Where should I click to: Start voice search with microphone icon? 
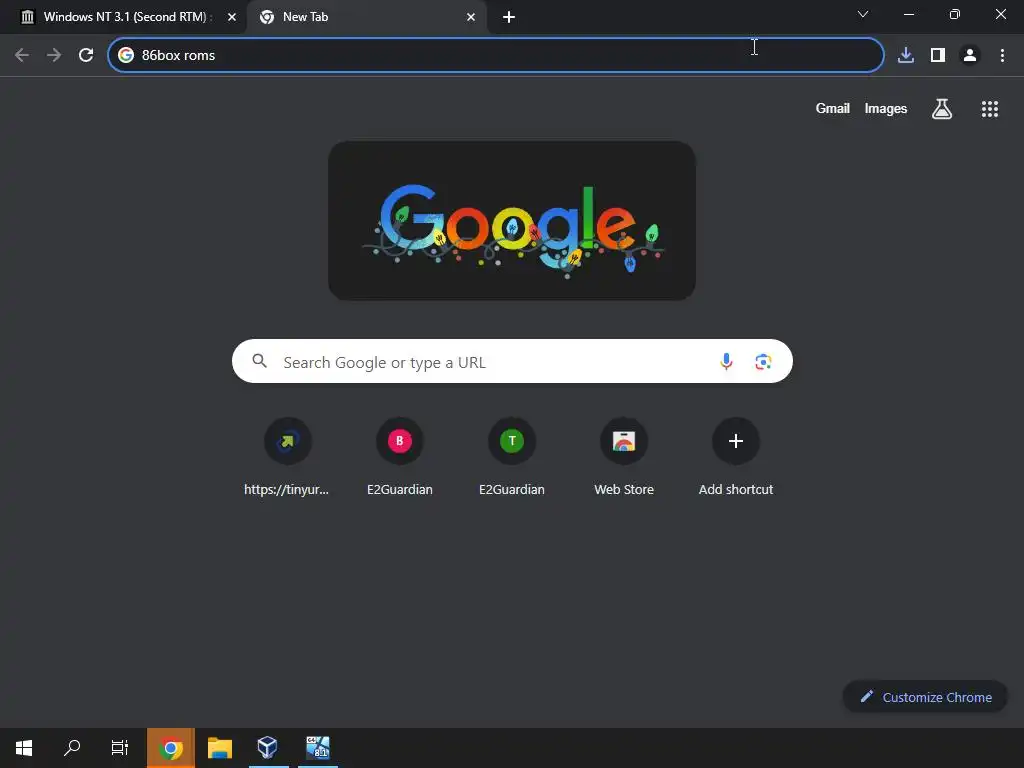[726, 361]
